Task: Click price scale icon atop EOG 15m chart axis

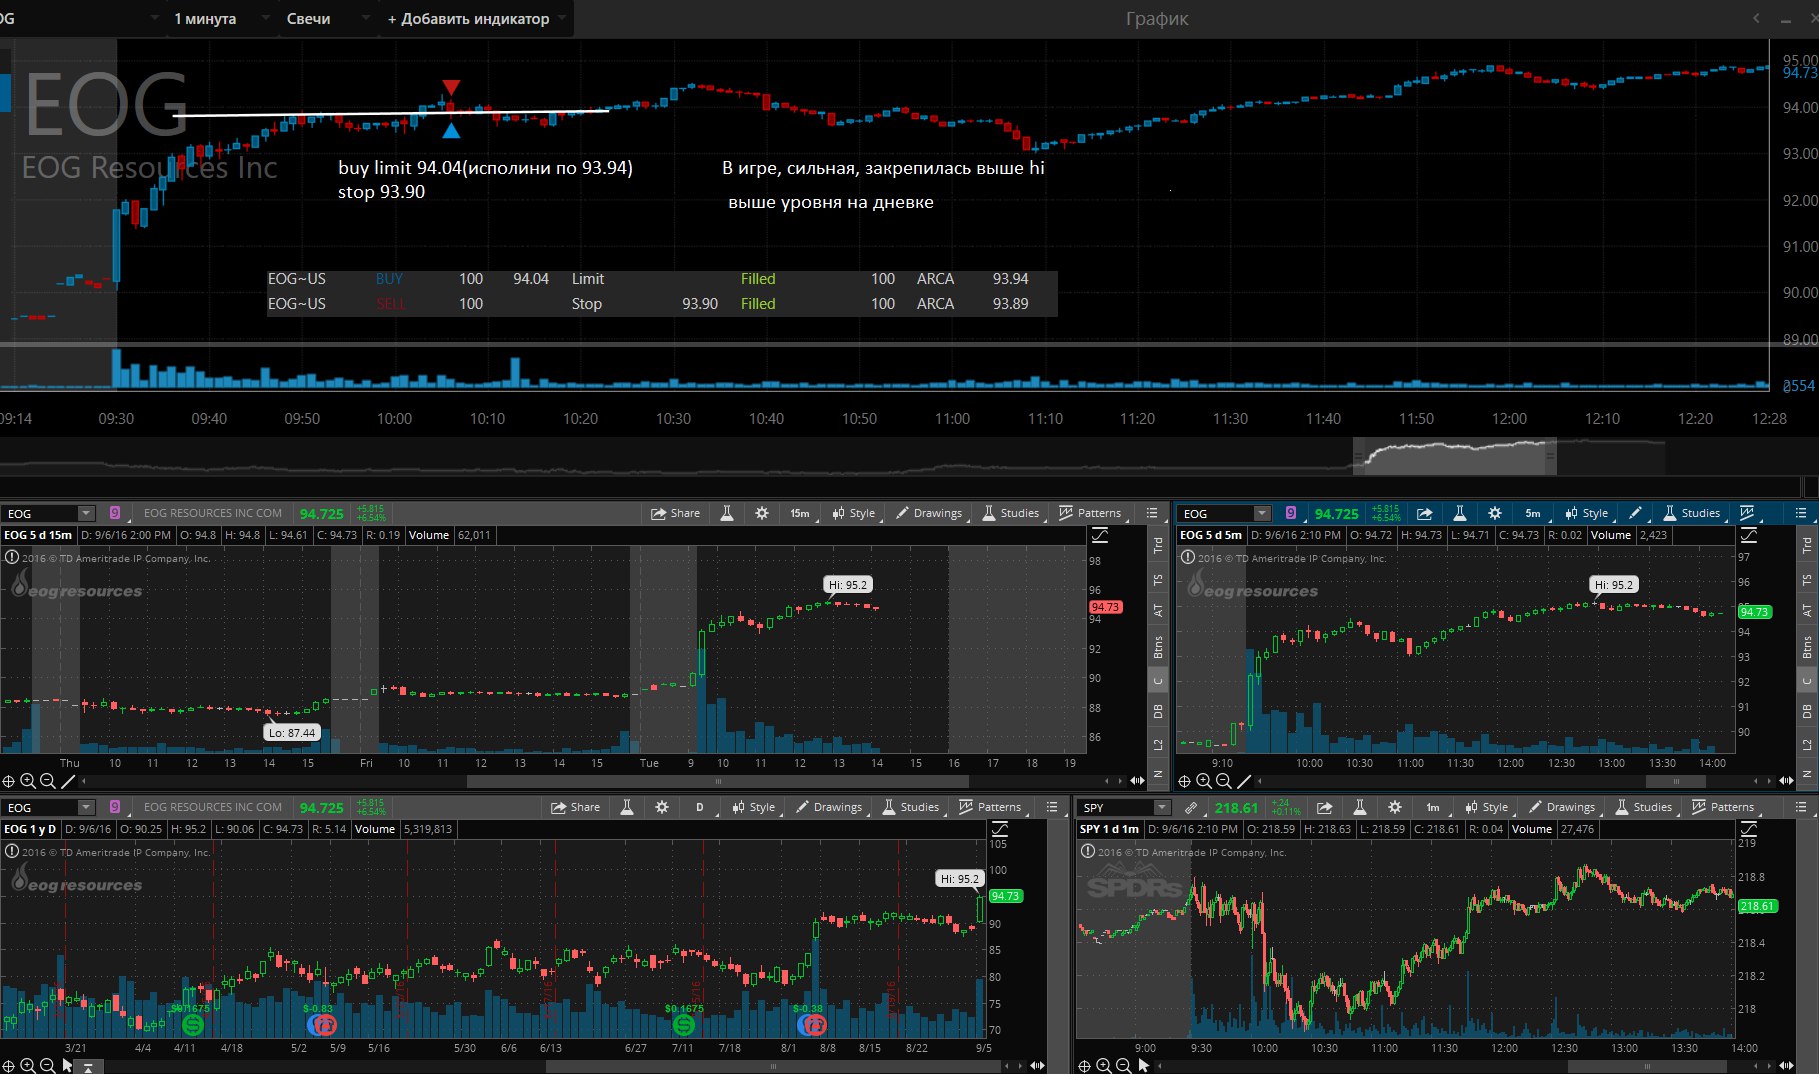Action: pyautogui.click(x=1100, y=535)
